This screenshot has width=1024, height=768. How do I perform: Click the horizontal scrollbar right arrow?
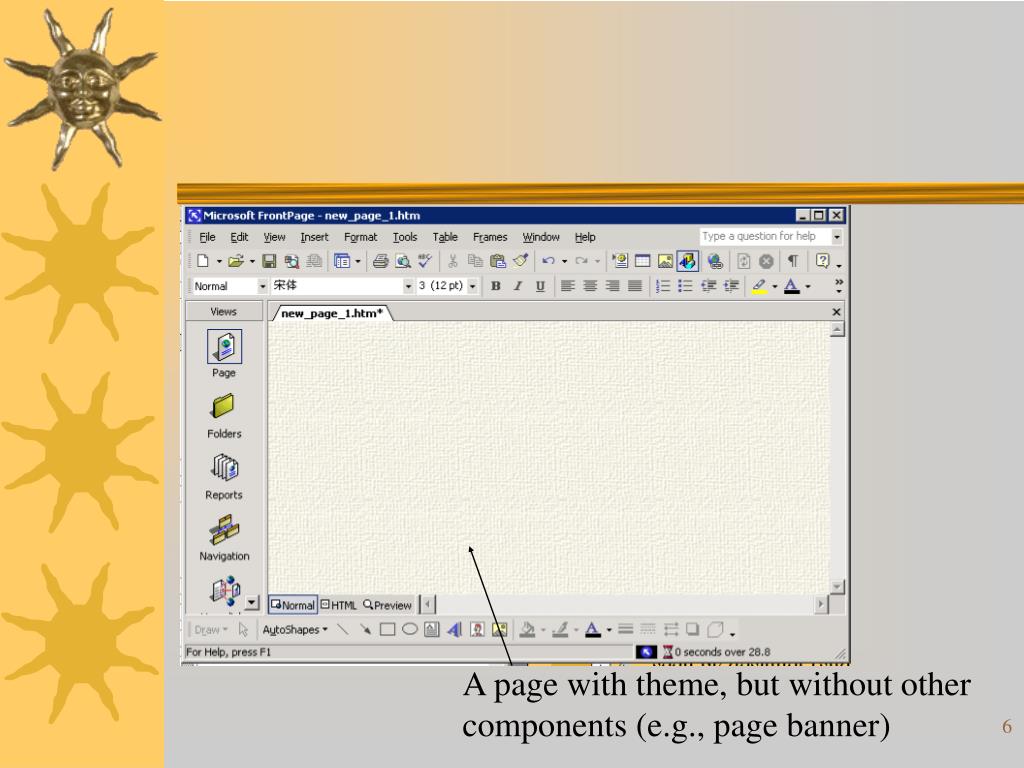(x=821, y=605)
